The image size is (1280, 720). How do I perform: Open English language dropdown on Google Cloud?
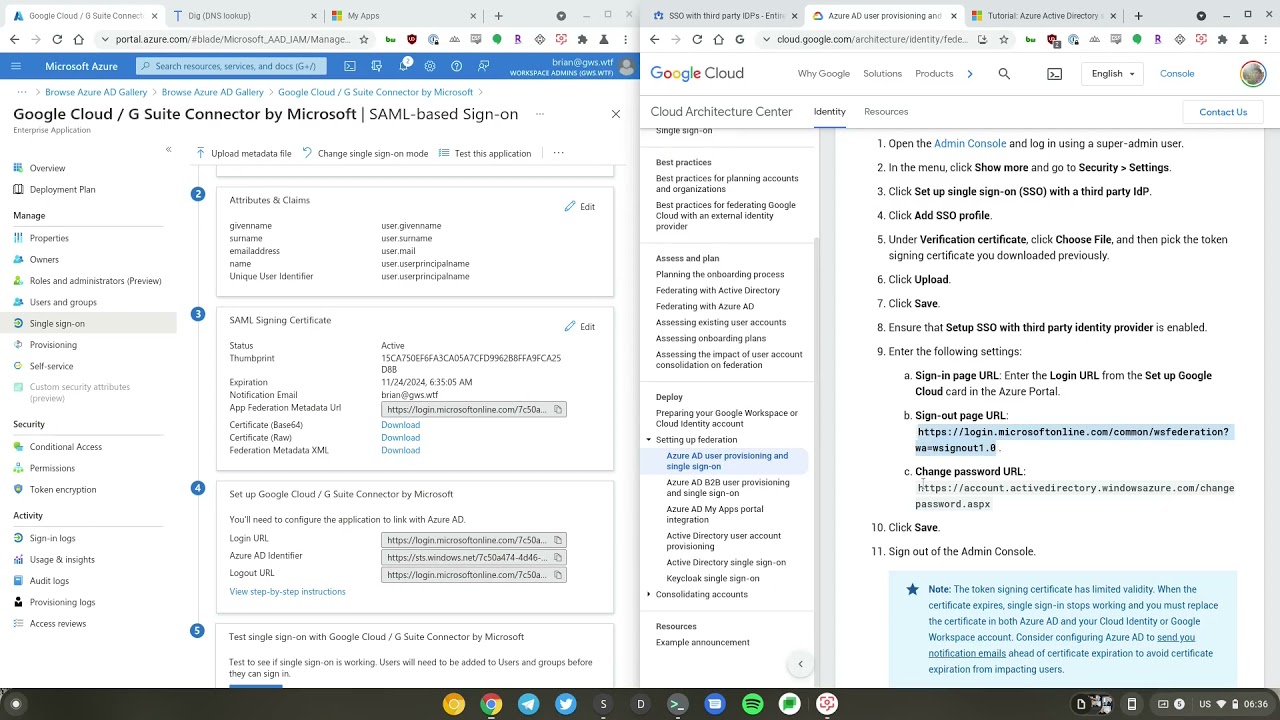pos(1113,74)
